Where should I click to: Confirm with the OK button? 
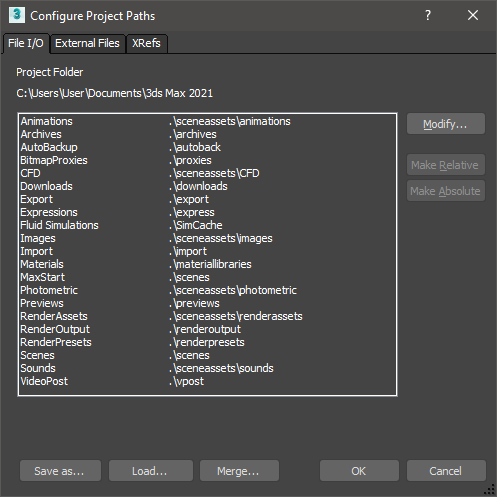point(359,471)
